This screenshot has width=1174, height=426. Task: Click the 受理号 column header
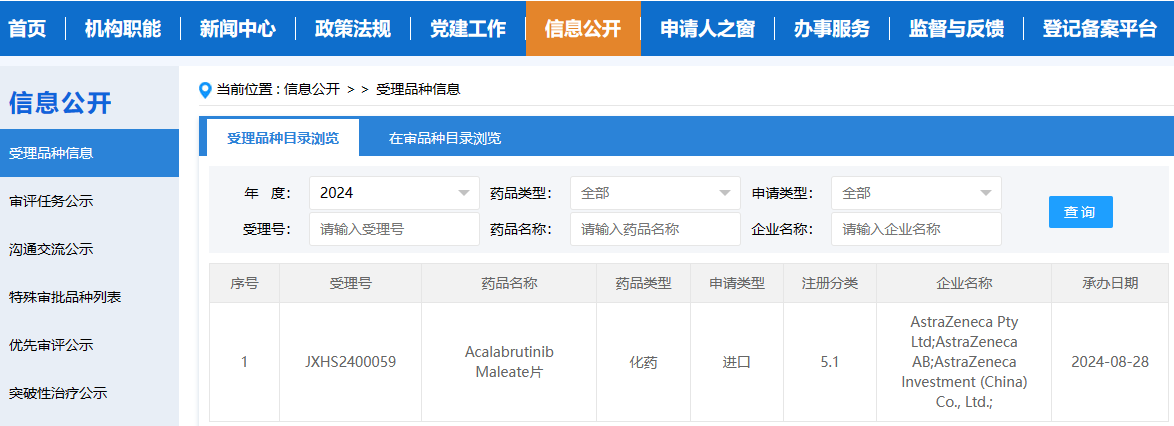[350, 284]
